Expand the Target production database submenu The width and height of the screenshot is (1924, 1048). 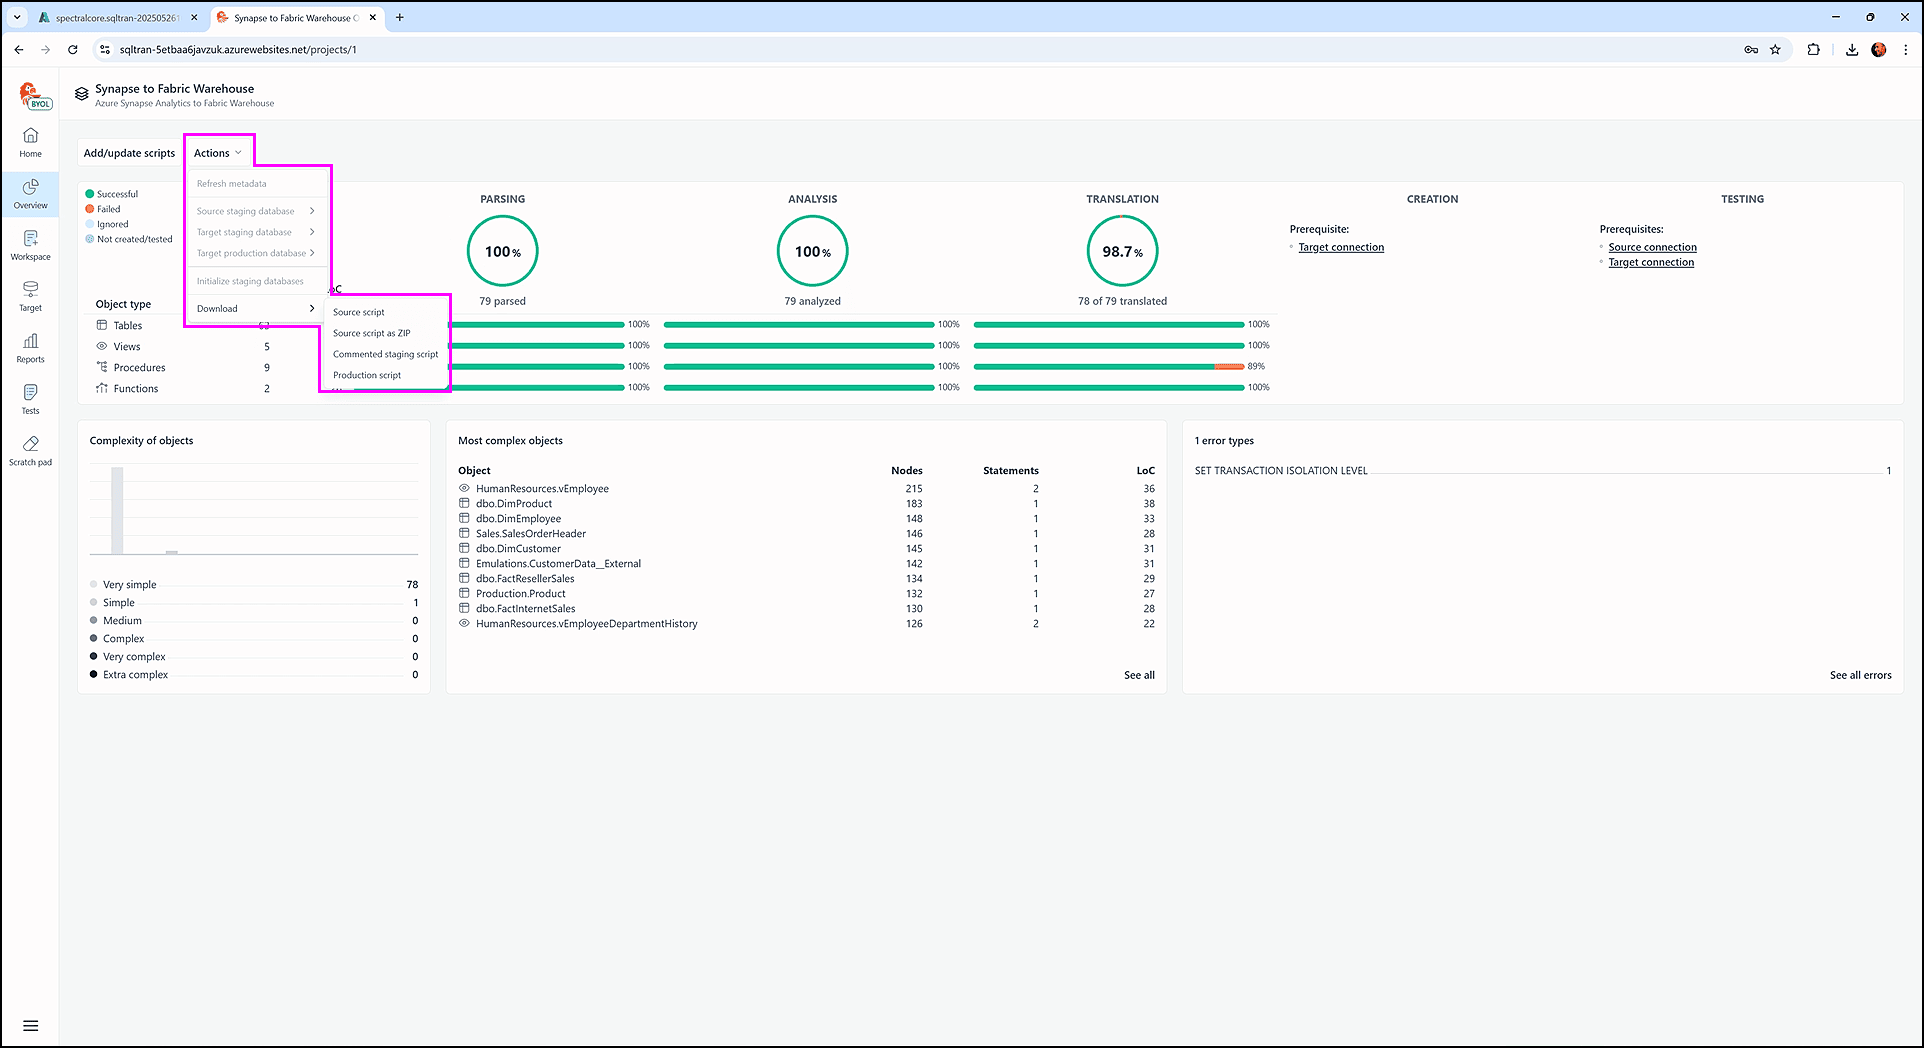[x=255, y=253]
